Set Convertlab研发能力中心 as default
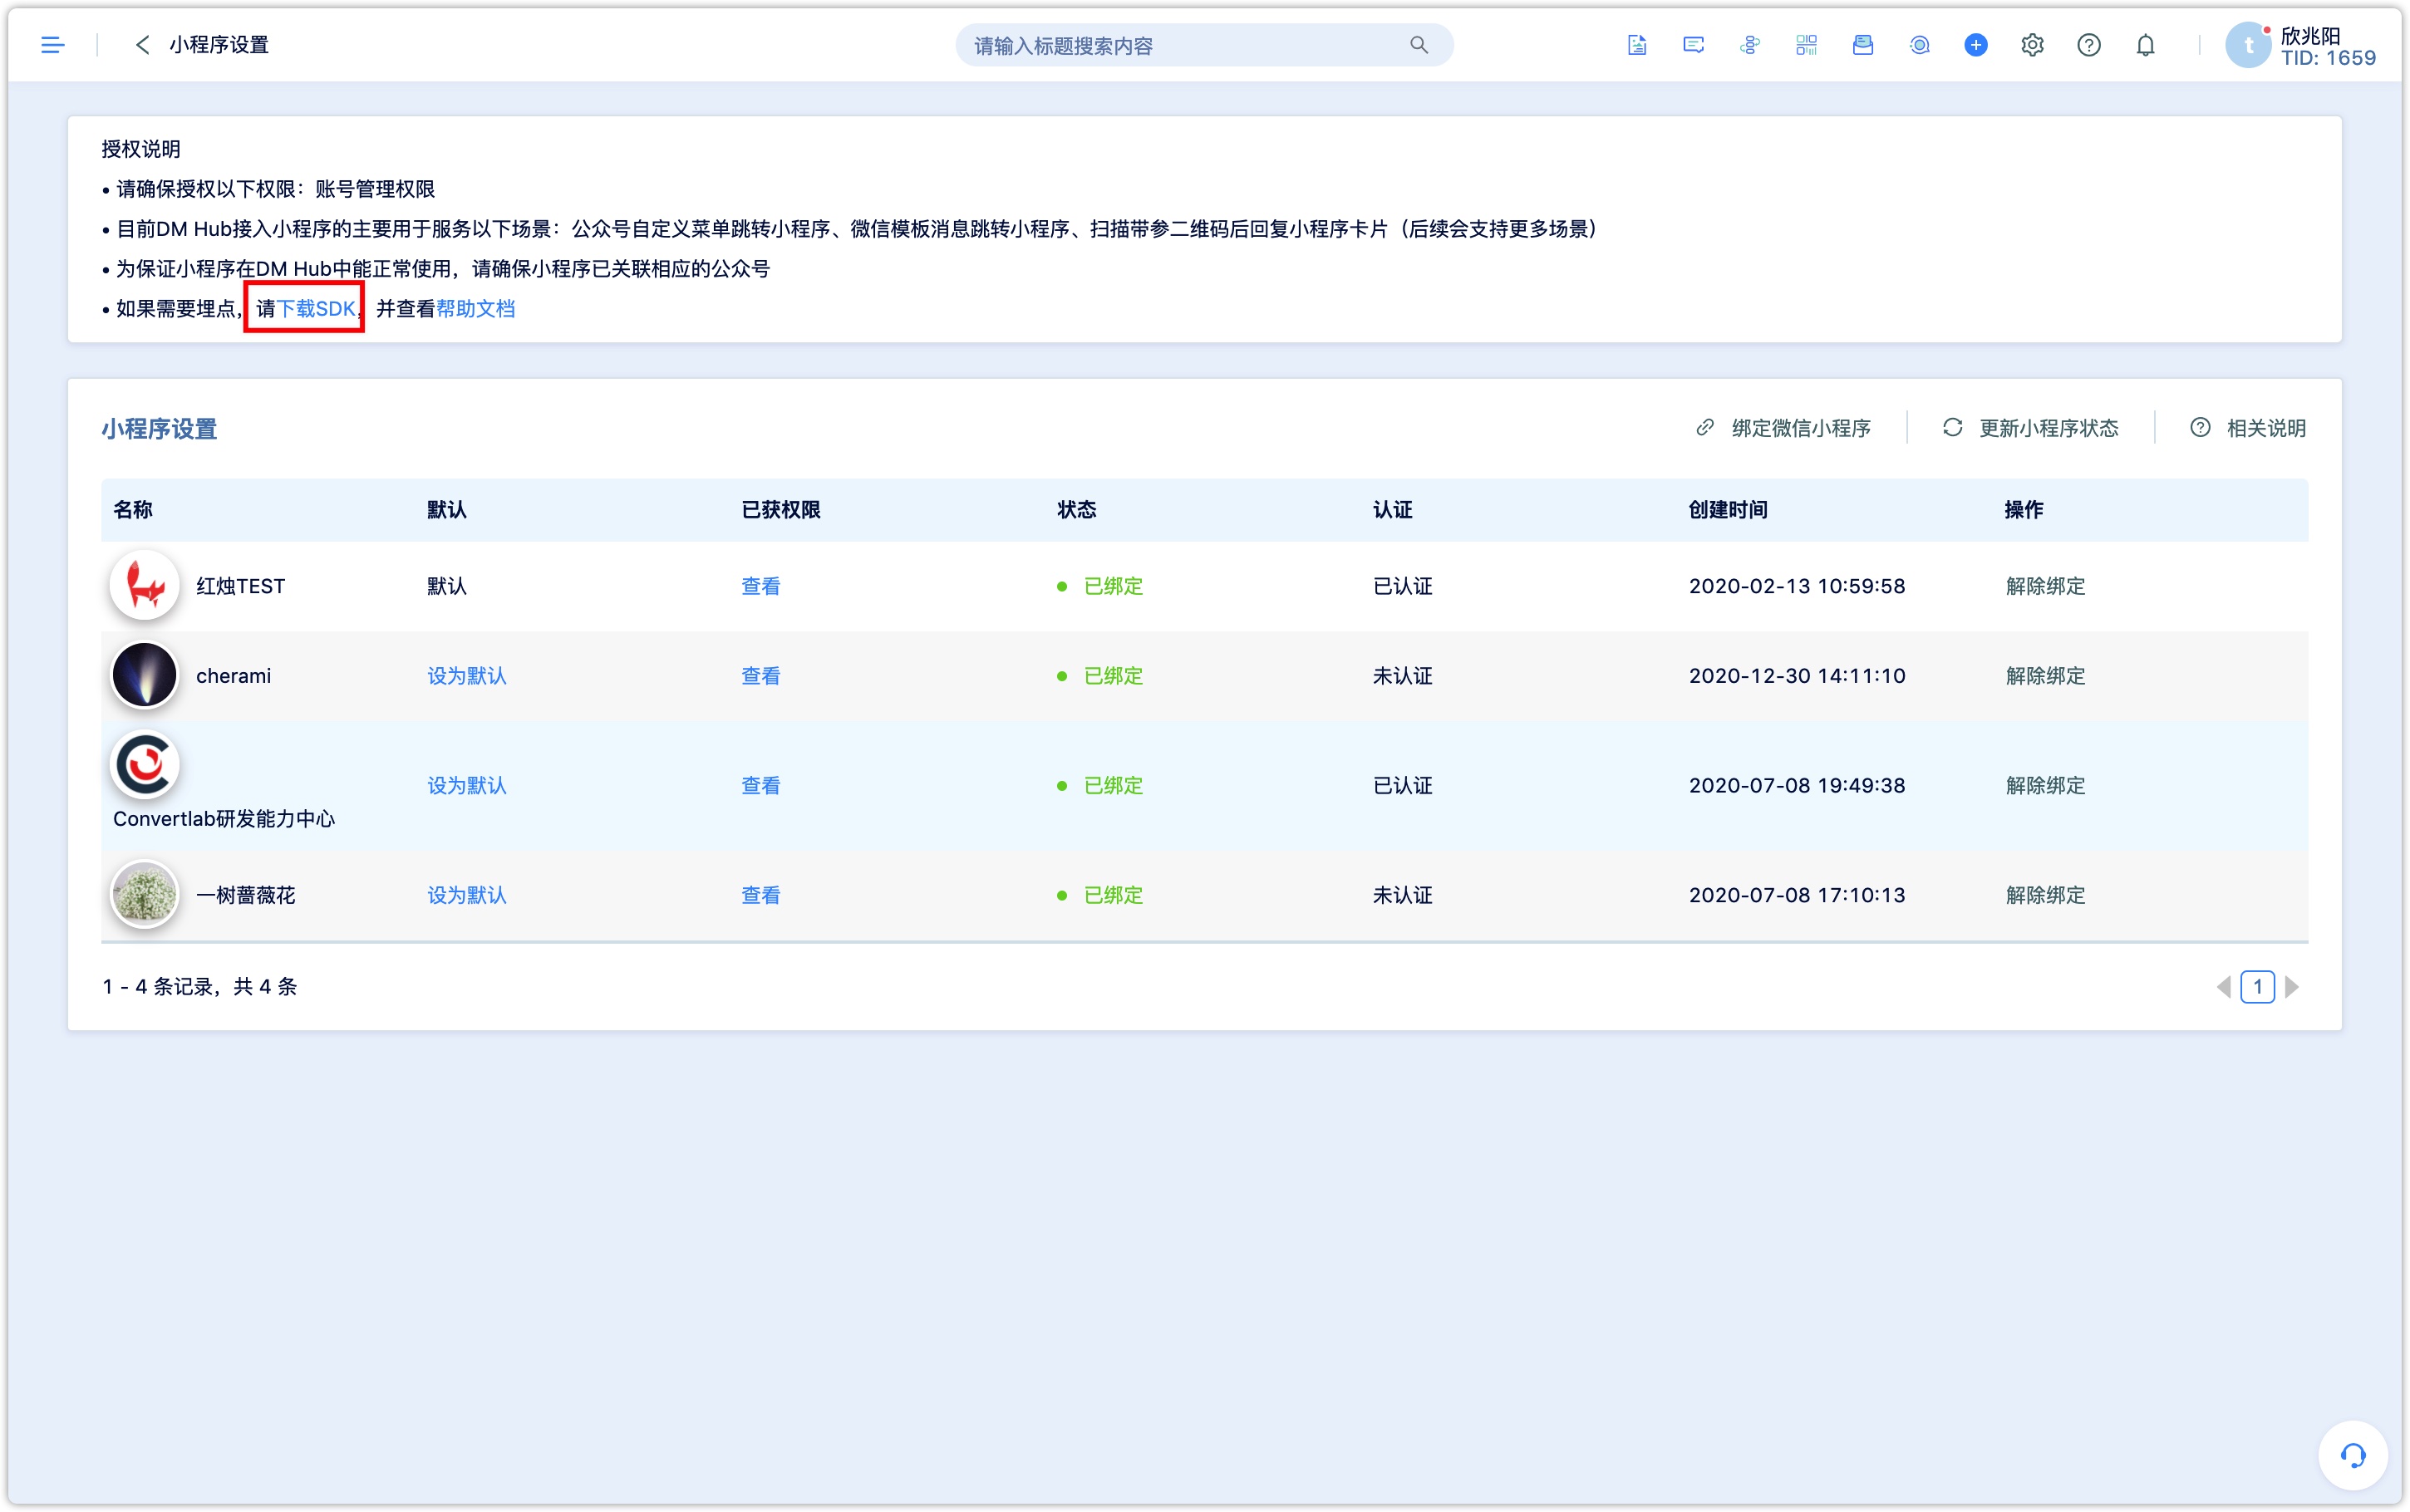Viewport: 2410px width, 1512px height. click(x=467, y=786)
